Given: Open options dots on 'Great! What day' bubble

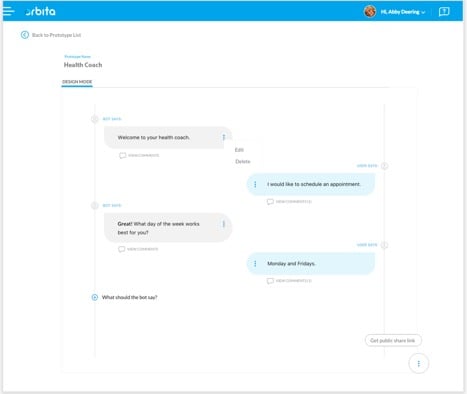Looking at the screenshot, I should pyautogui.click(x=224, y=224).
